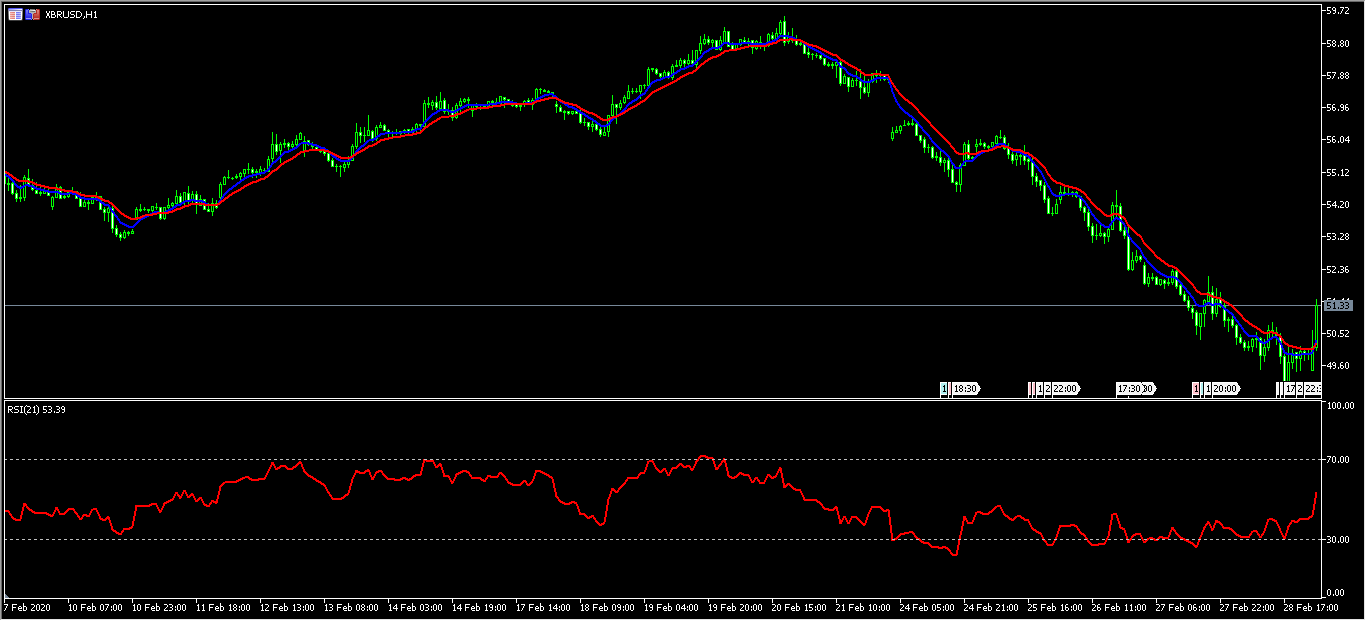Click the 70.00 RSI level label
1366x621 pixels.
(x=1339, y=460)
